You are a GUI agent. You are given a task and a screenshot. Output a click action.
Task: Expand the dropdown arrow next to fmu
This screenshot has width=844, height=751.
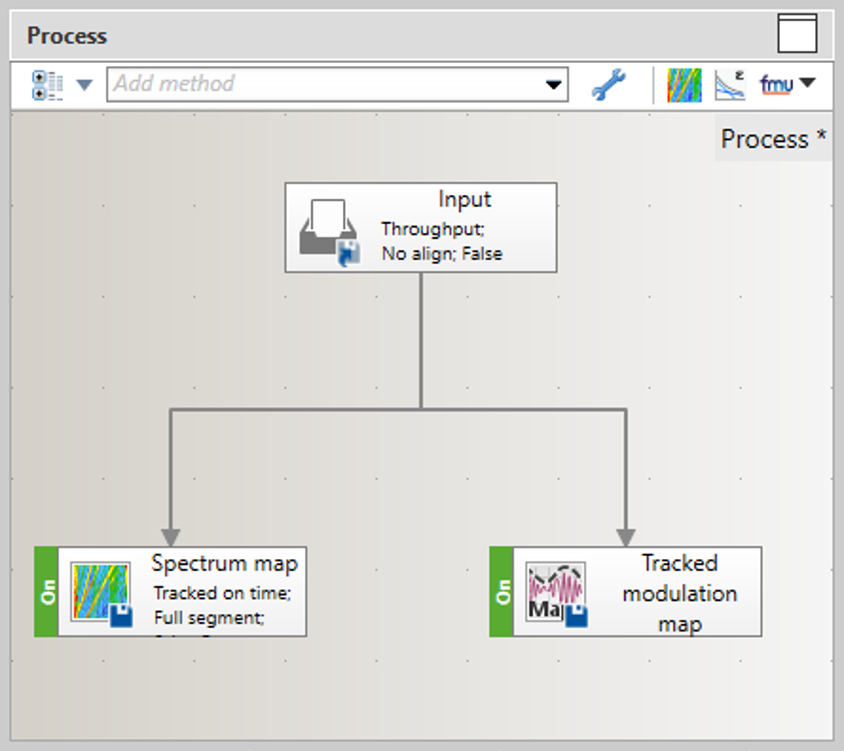click(x=807, y=84)
